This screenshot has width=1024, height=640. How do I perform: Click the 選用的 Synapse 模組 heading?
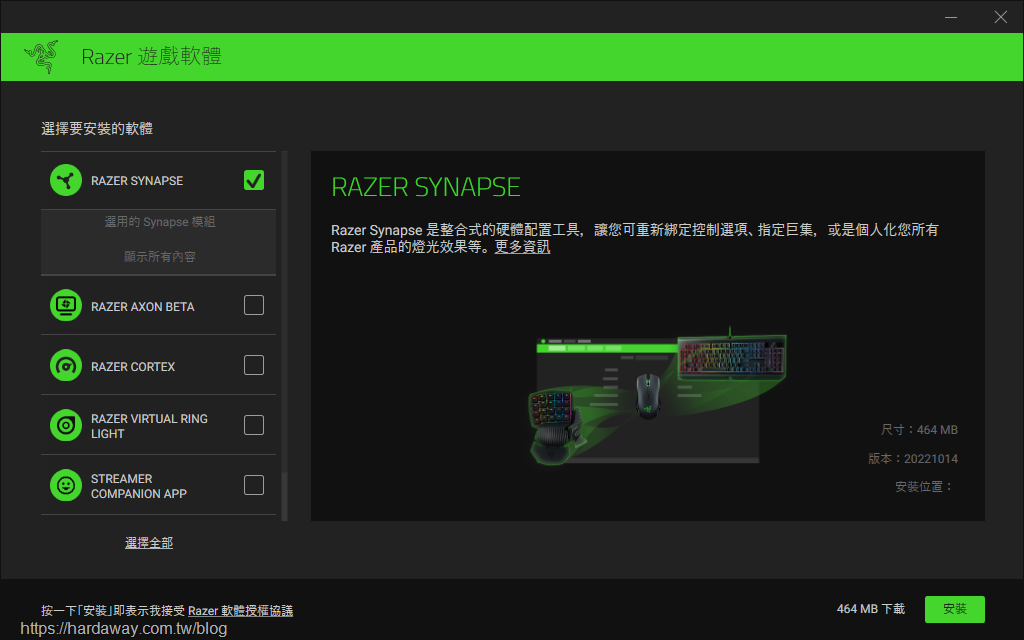(160, 222)
